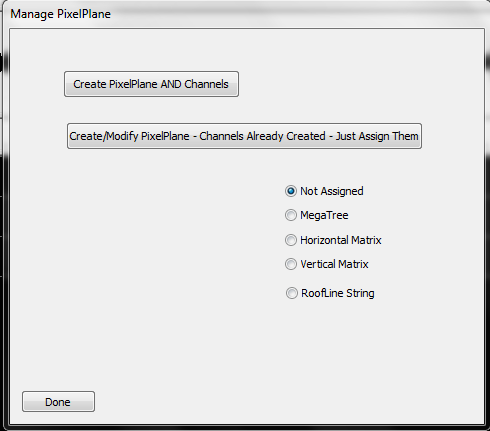
Task: Click the 'Just Assign Them' part of the button
Action: pyautogui.click(x=377, y=136)
